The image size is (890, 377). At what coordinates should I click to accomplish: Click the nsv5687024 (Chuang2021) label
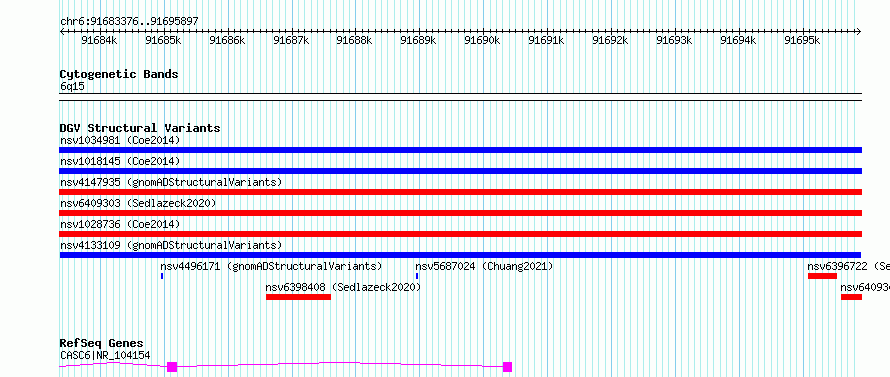pos(484,266)
